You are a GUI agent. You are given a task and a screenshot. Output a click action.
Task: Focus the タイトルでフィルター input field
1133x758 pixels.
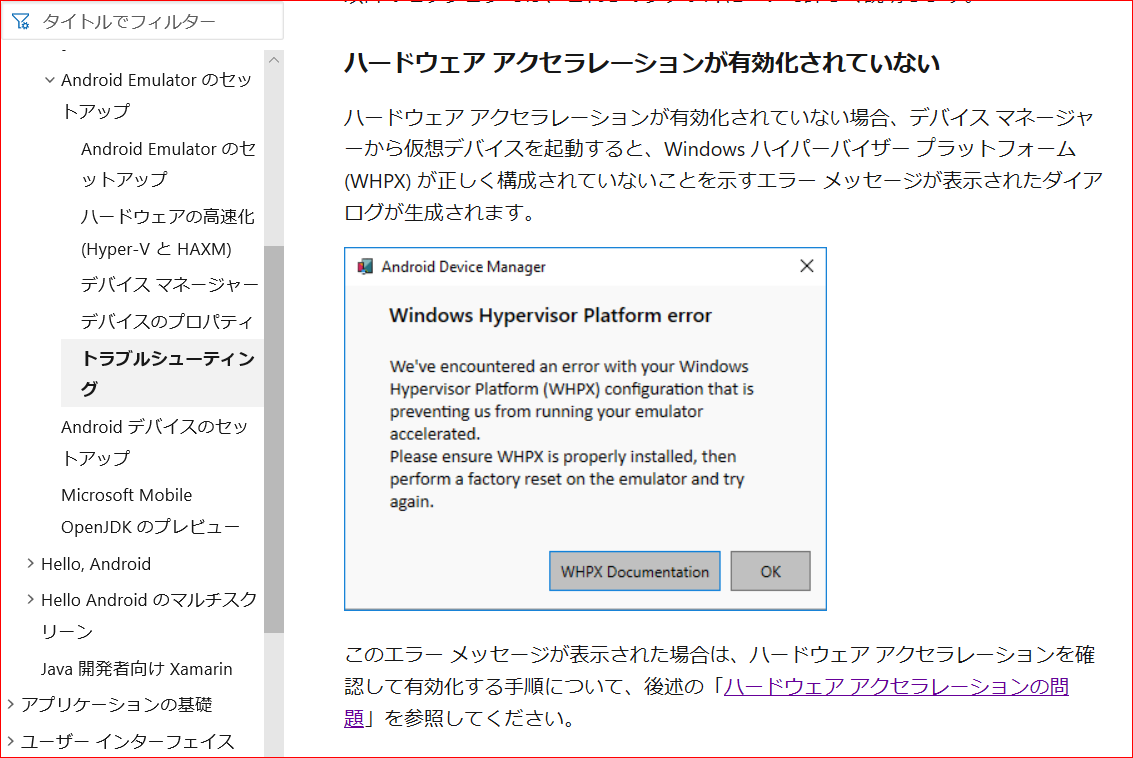(145, 22)
